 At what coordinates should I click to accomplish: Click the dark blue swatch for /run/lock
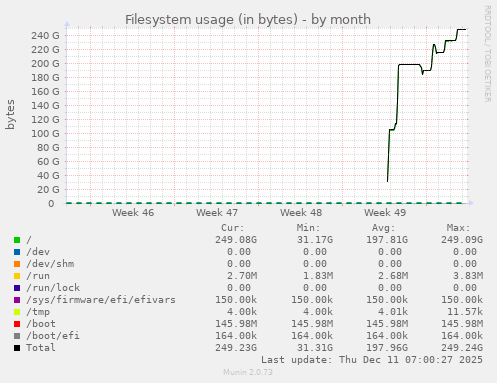17,288
